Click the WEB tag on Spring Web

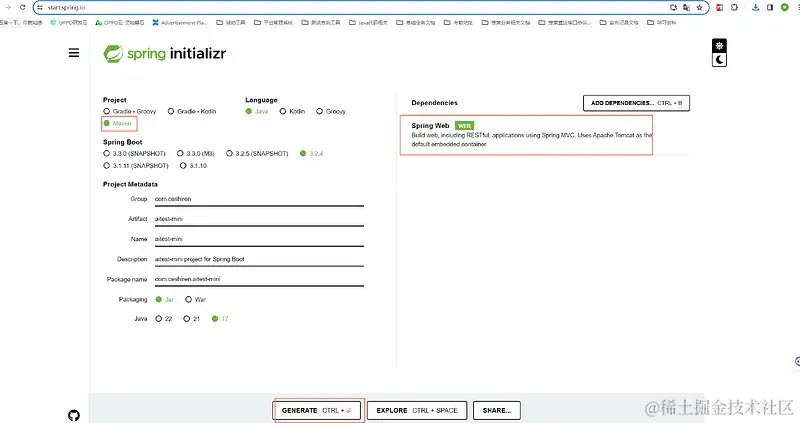click(464, 126)
